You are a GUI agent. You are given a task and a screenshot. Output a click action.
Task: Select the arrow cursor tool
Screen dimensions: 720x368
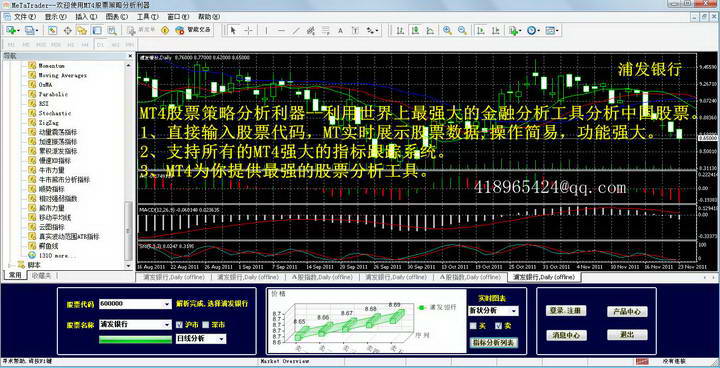tap(233, 30)
